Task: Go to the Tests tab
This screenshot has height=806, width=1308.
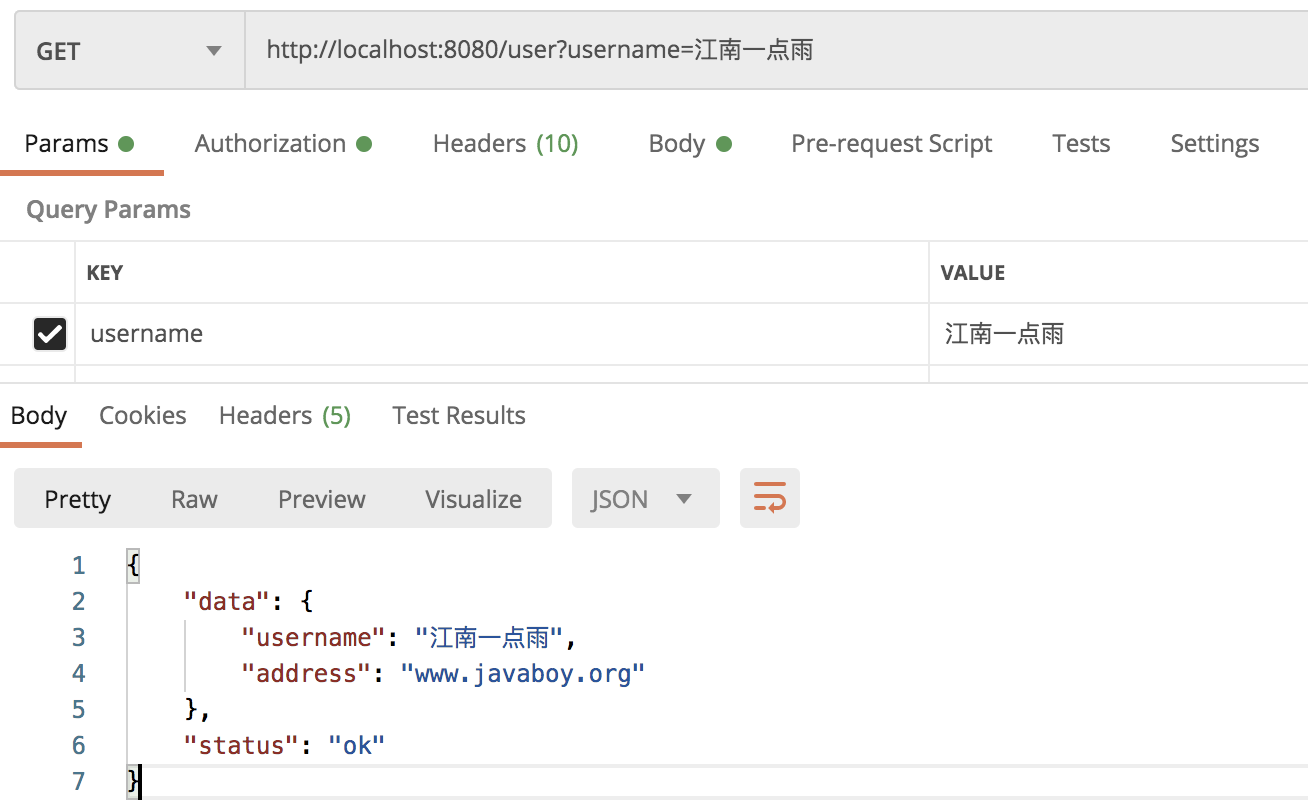Action: 1081,144
